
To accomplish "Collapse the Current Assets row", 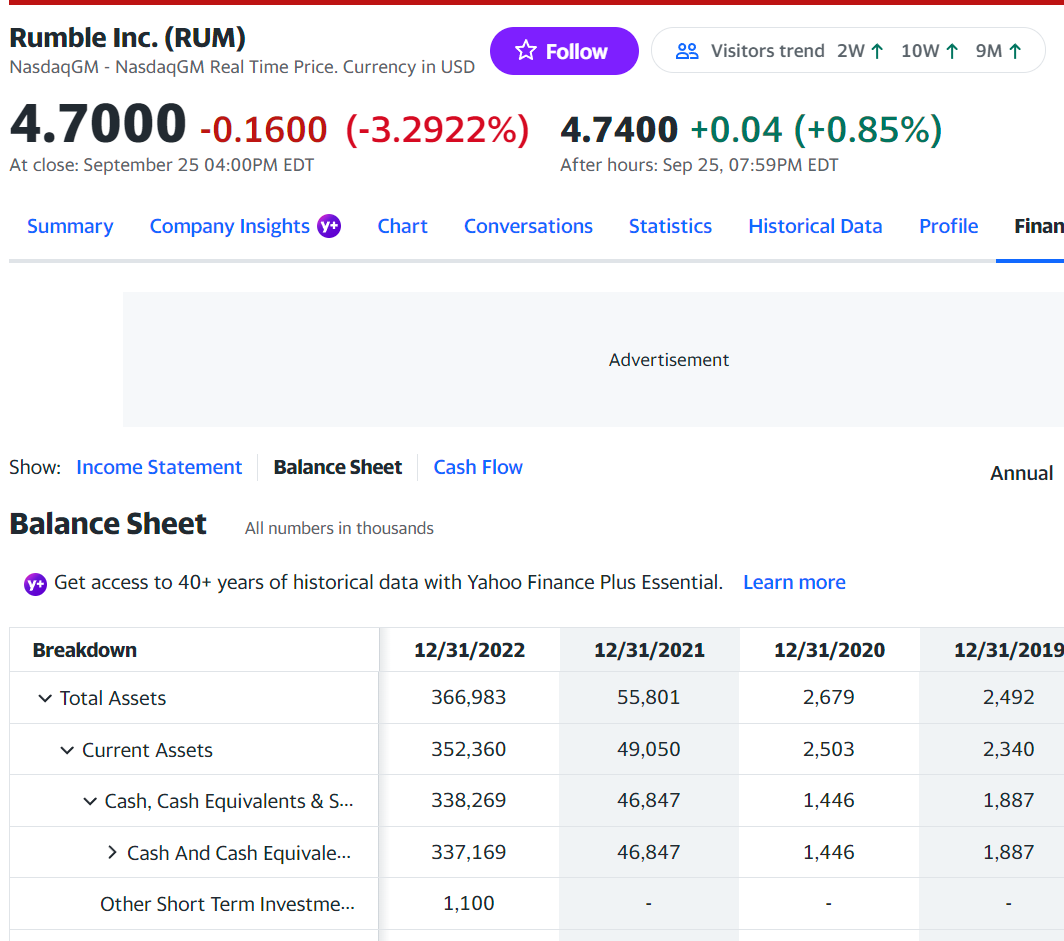I will pos(67,750).
